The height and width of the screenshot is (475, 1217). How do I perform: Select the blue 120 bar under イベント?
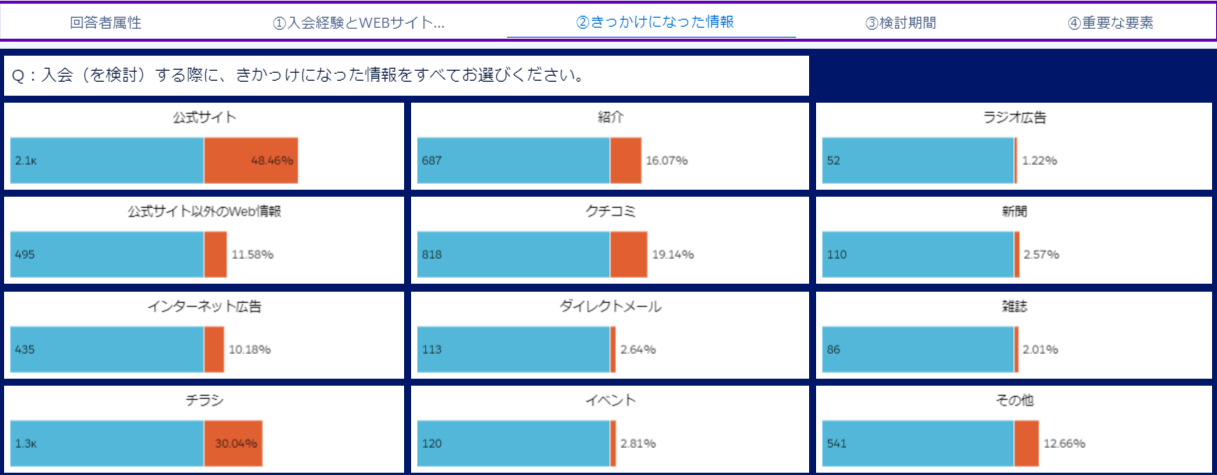[513, 443]
